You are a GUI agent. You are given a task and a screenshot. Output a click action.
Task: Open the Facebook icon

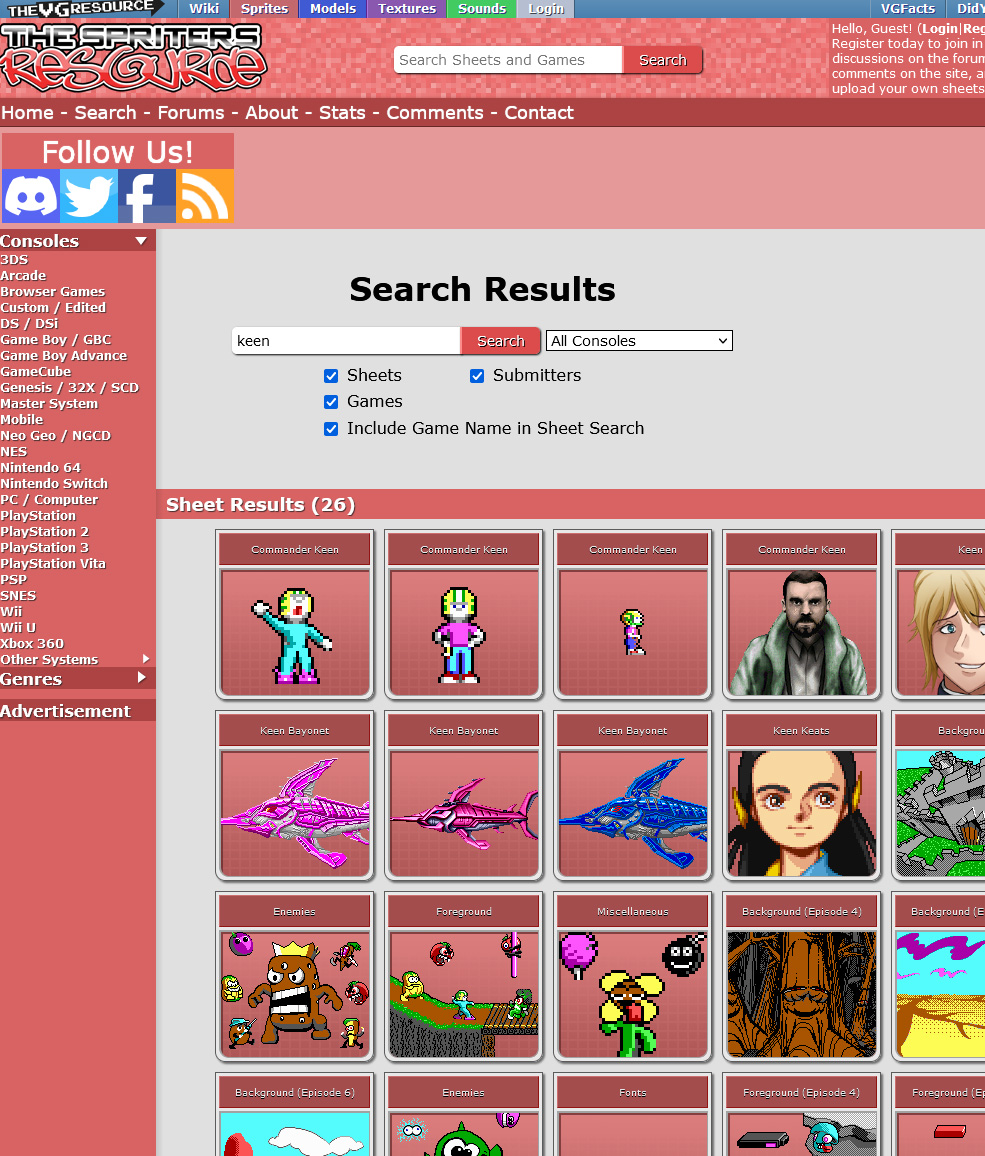coord(147,196)
